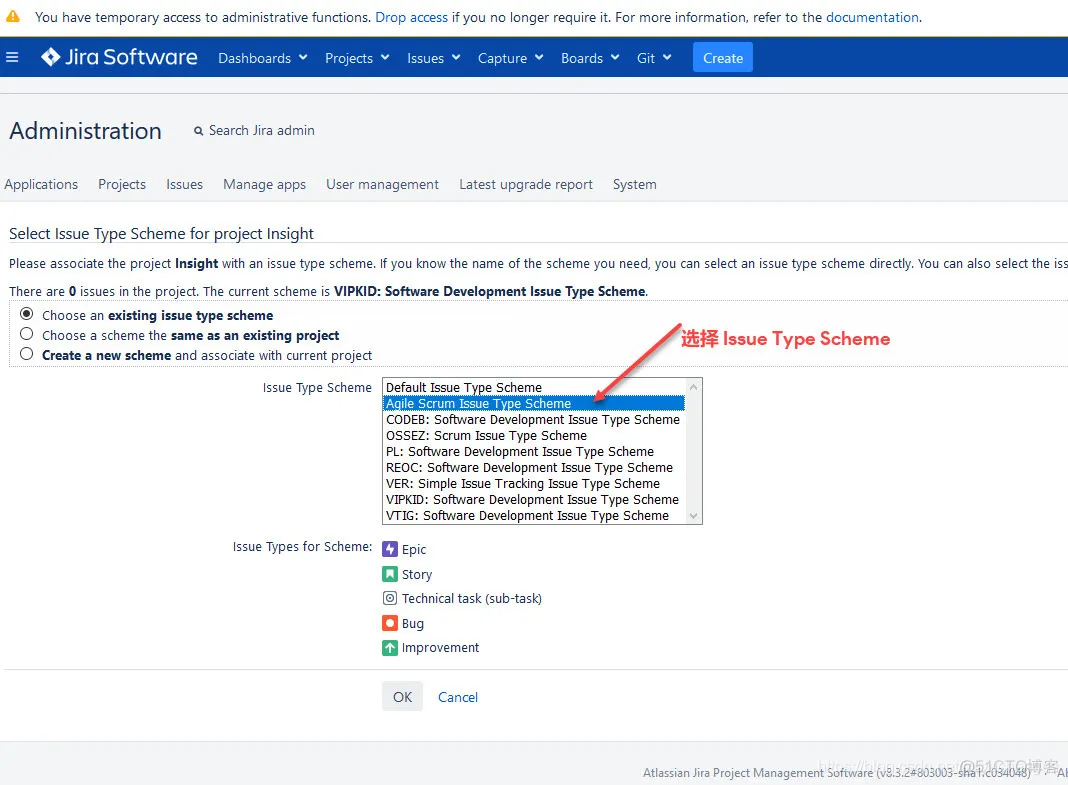Image resolution: width=1068 pixels, height=785 pixels.
Task: Expand the Capture dropdown menu
Action: tap(510, 58)
